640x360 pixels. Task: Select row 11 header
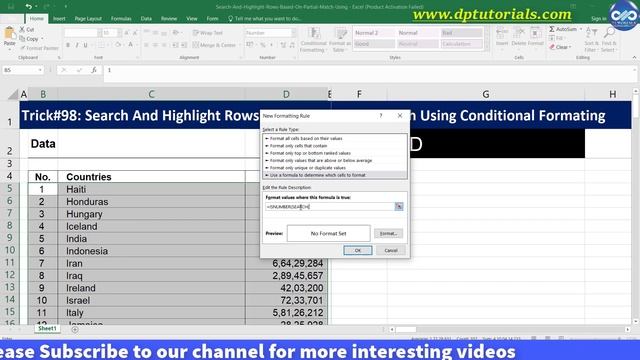click(x=10, y=262)
